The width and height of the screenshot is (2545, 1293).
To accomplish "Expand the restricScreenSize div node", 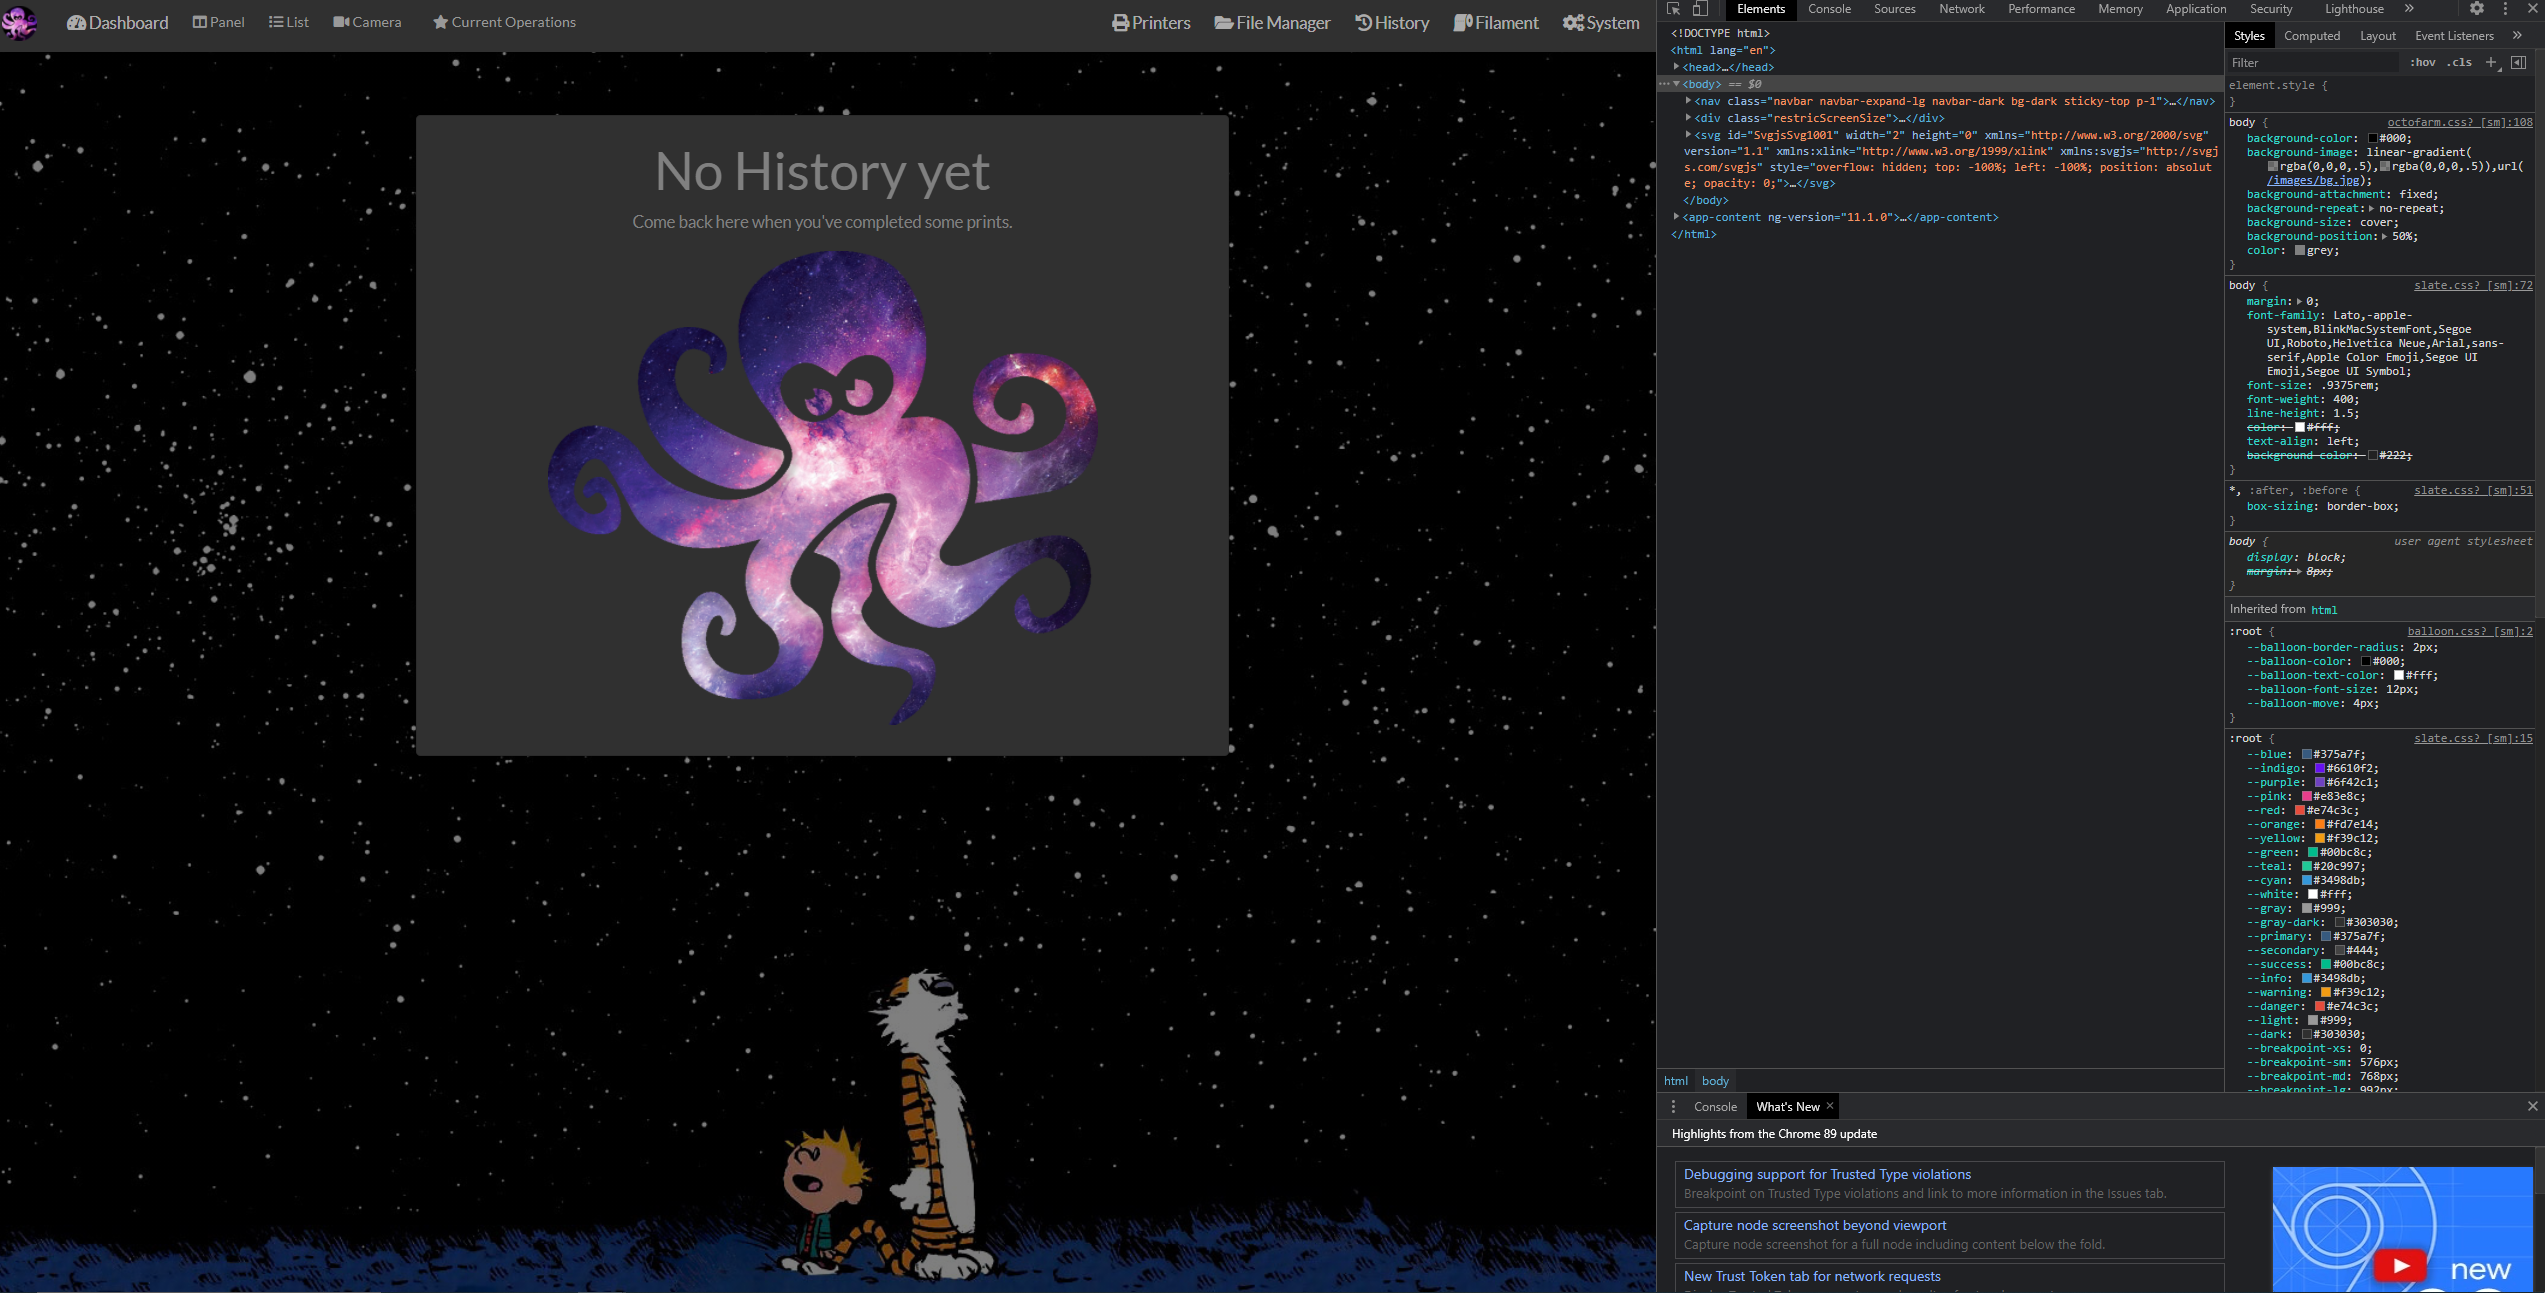I will (x=1688, y=118).
